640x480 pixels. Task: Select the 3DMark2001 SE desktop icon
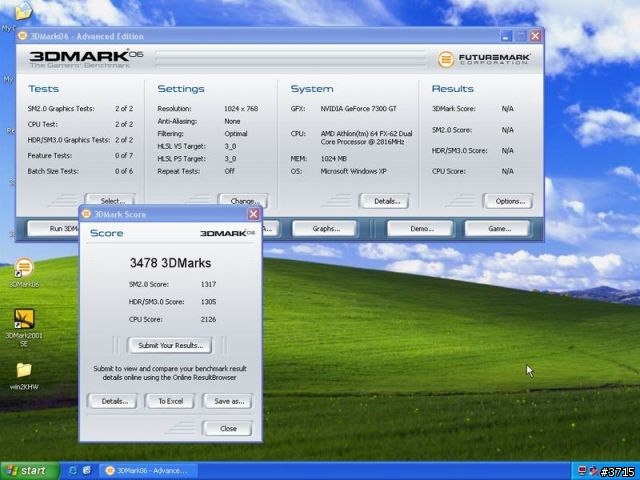24,319
